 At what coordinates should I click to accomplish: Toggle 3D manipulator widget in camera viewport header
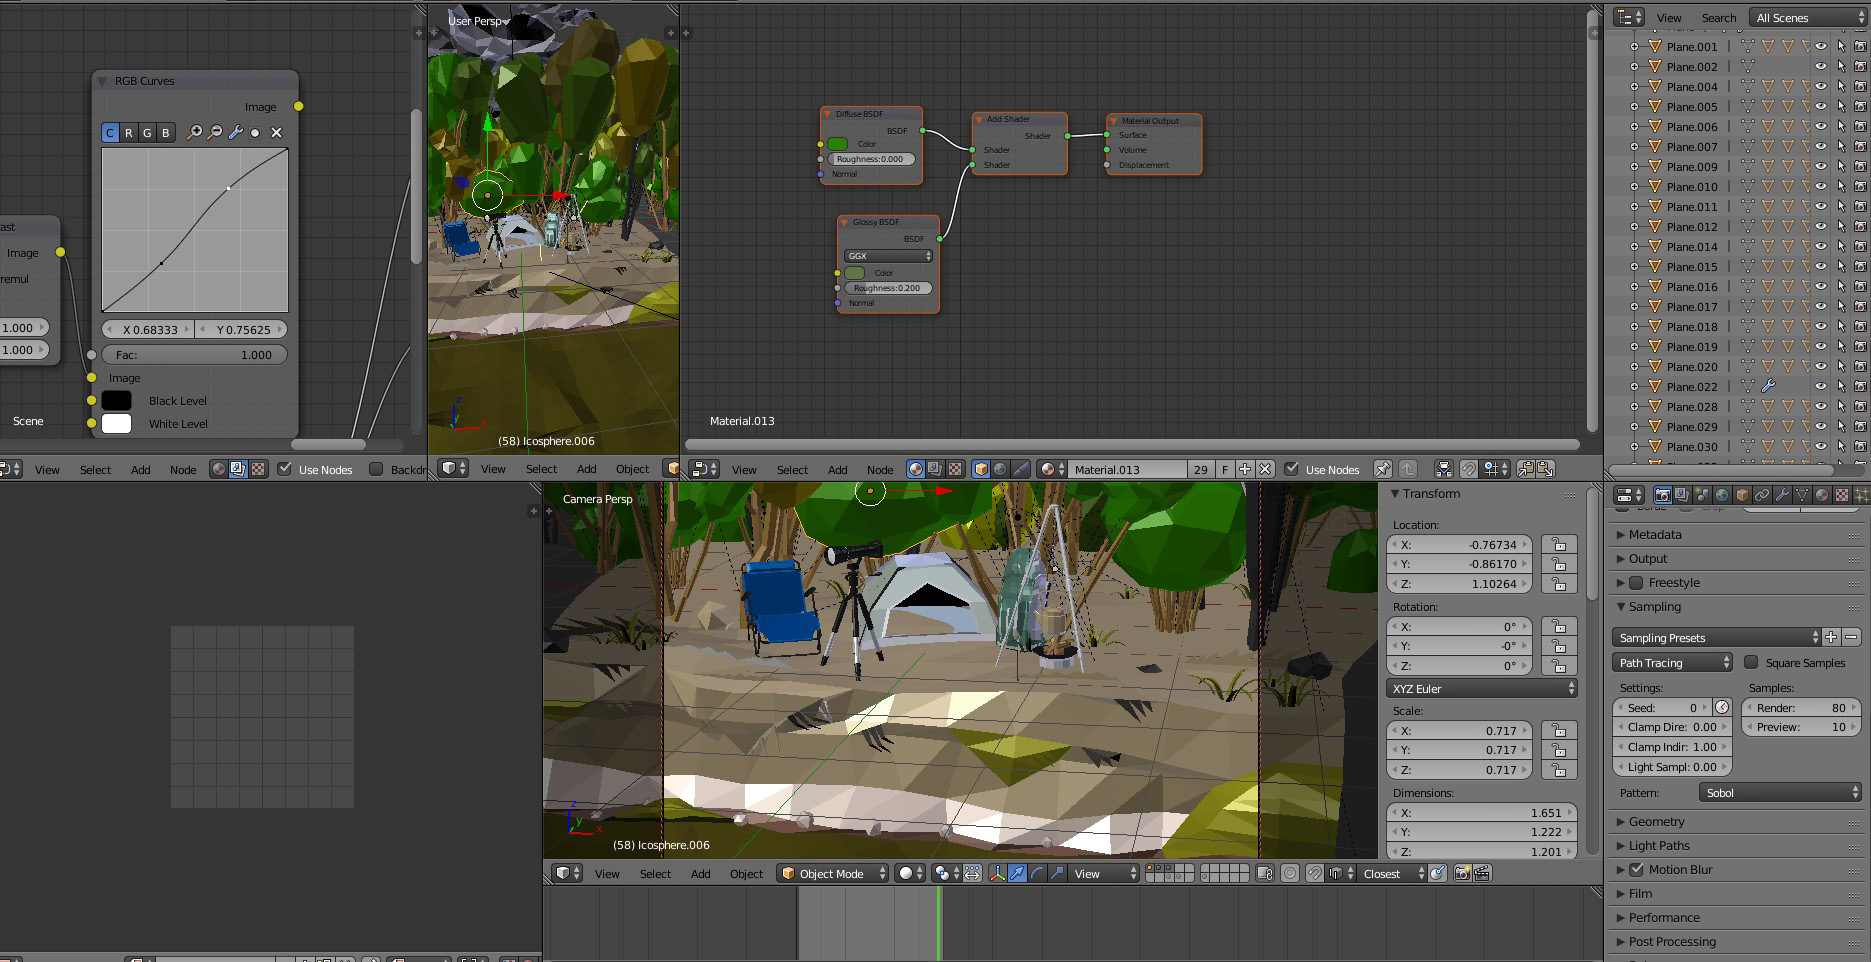coord(997,873)
